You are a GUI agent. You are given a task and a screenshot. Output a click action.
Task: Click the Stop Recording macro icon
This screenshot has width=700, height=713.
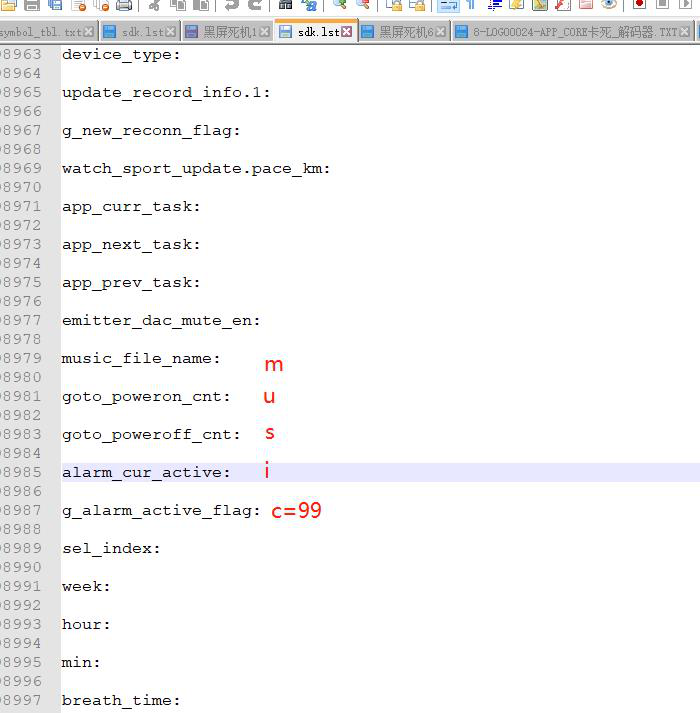click(x=663, y=5)
